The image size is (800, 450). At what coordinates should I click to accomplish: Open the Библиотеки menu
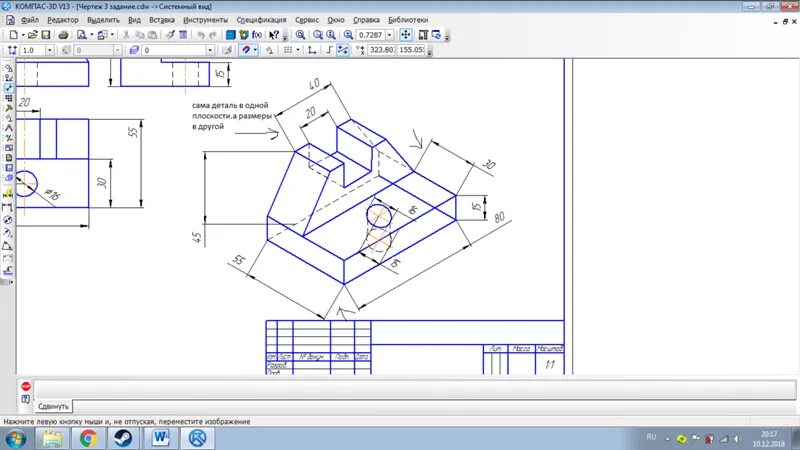408,20
